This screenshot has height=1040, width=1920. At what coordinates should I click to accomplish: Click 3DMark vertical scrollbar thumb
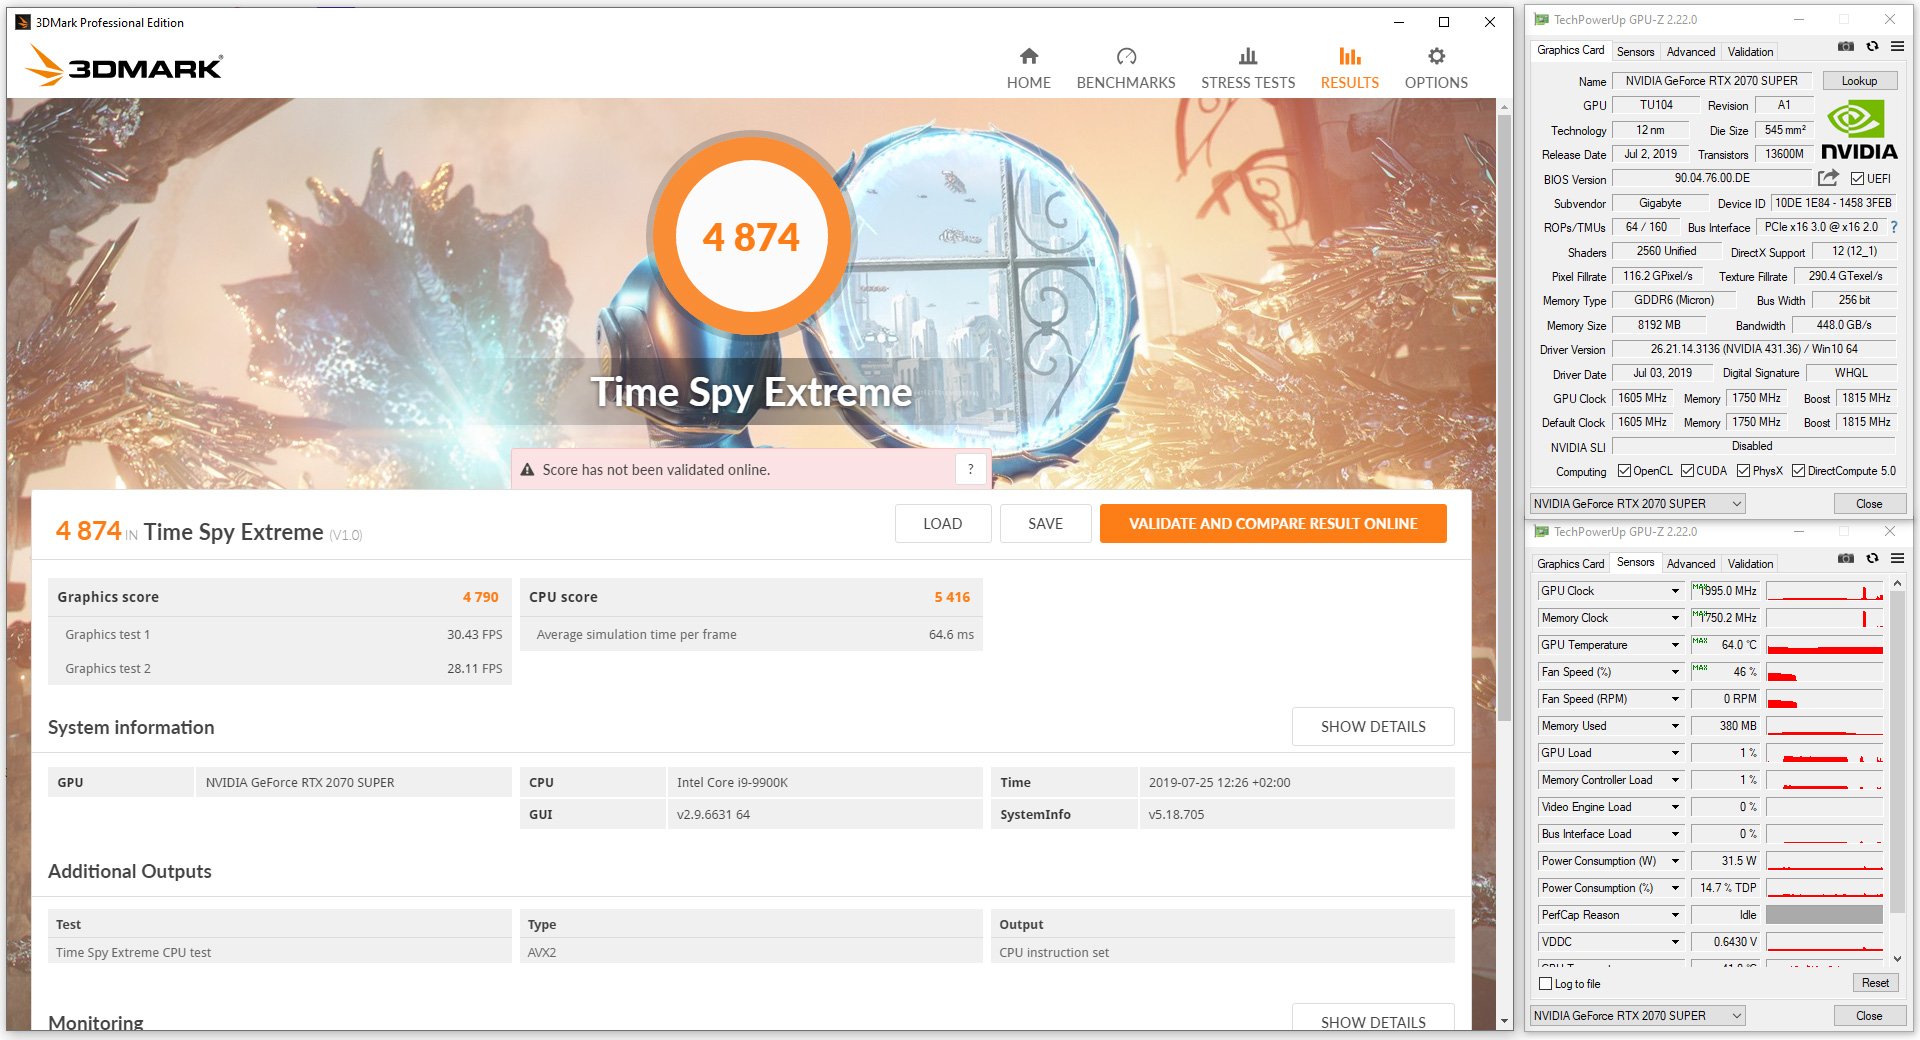1504,417
